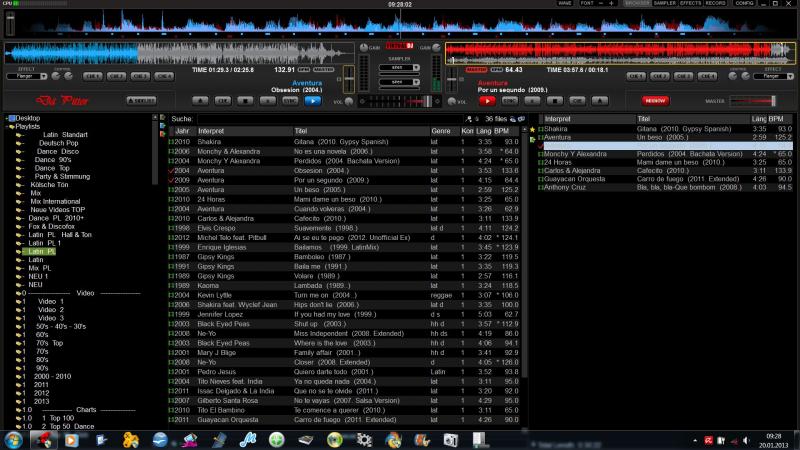Hit the left deck CUE transport button
The width and height of the screenshot is (800, 450).
pos(223,101)
